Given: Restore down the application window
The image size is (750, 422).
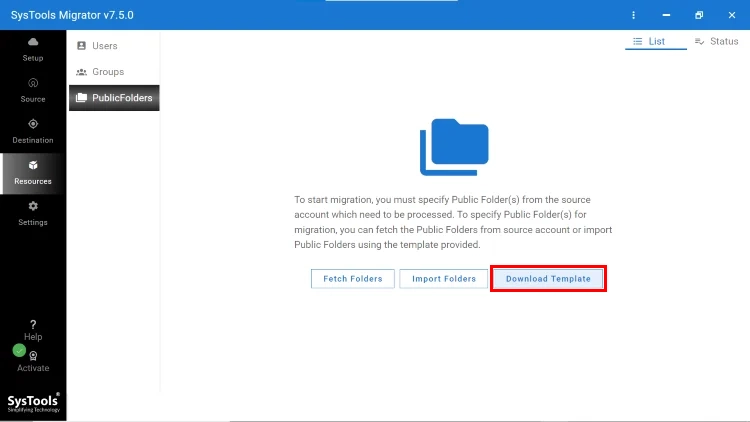Looking at the screenshot, I should point(699,15).
